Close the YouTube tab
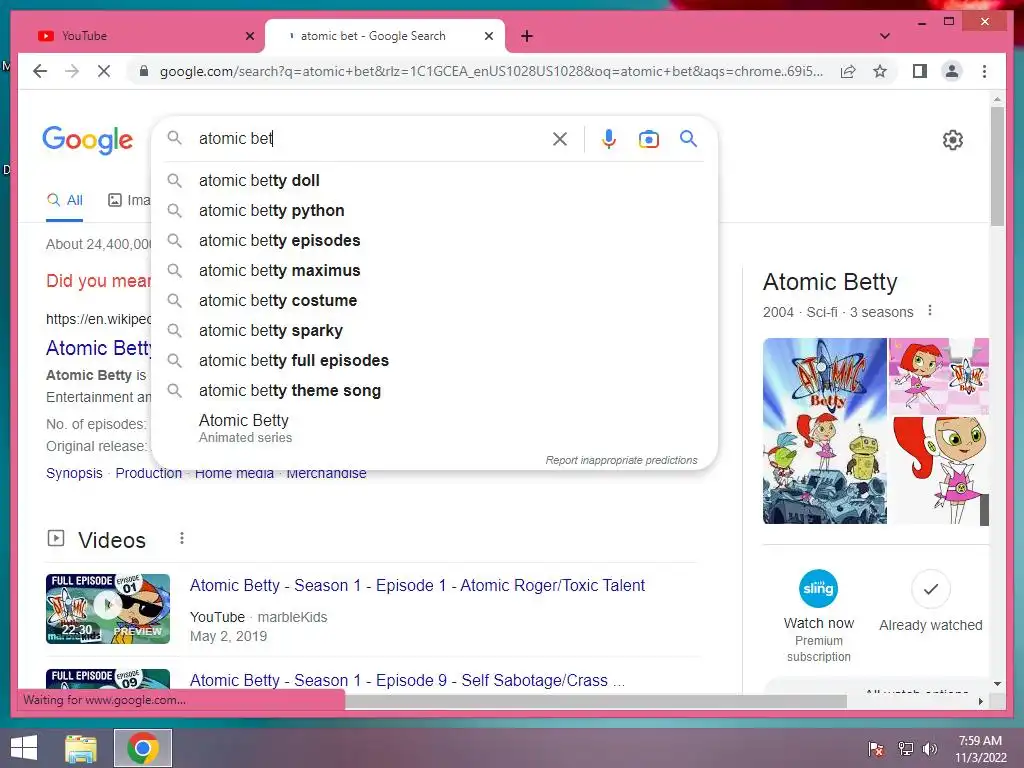Viewport: 1024px width, 768px height. point(249,36)
